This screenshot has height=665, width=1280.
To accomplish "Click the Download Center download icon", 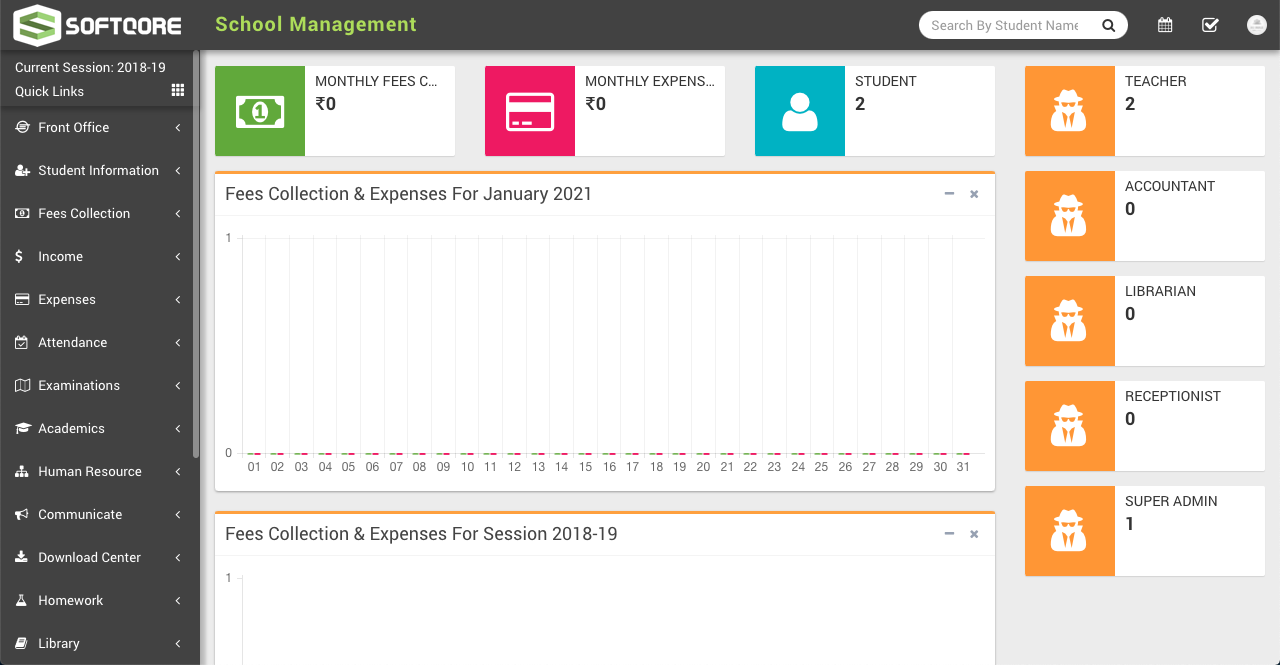I will point(22,557).
